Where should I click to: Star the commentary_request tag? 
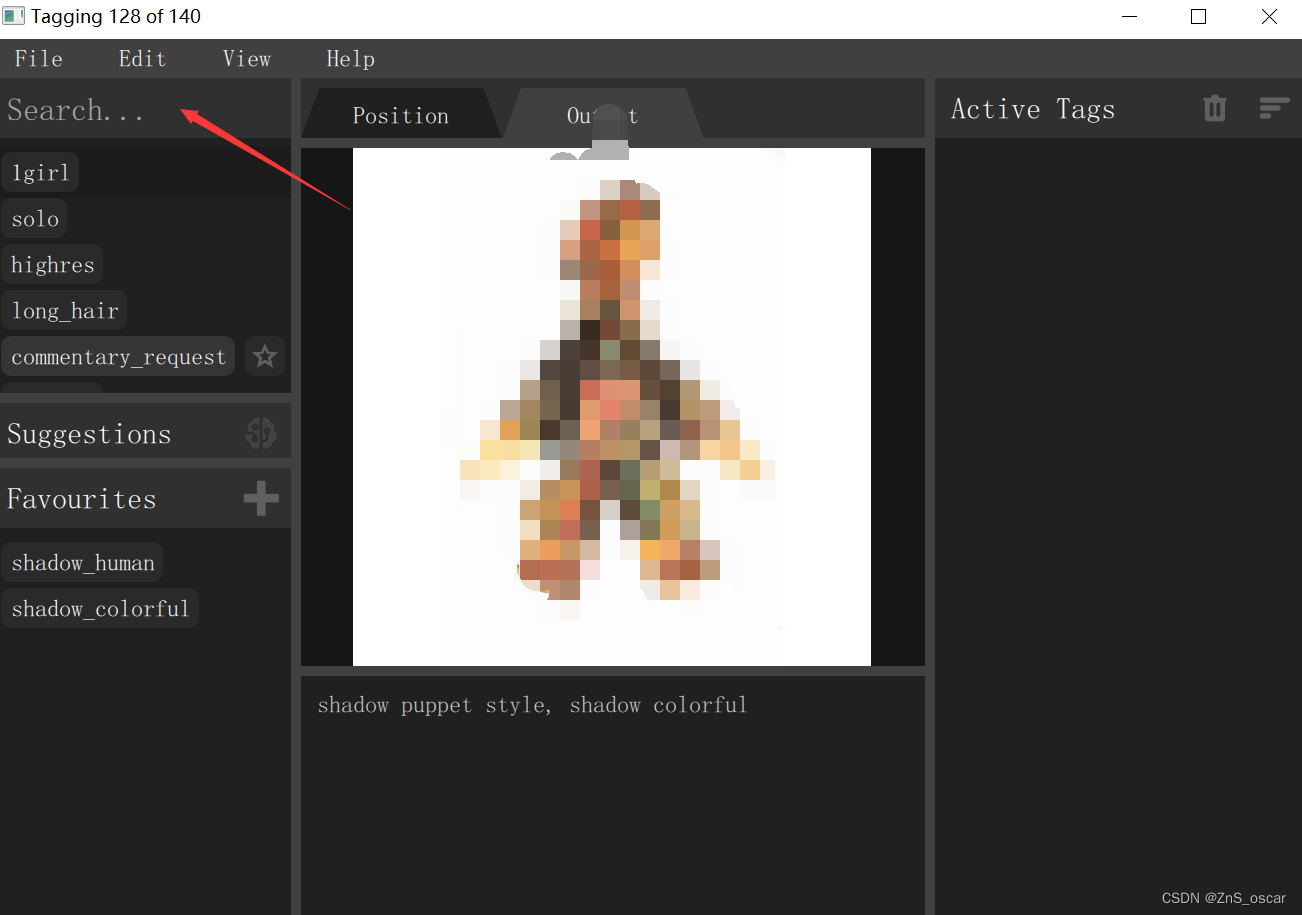(264, 356)
